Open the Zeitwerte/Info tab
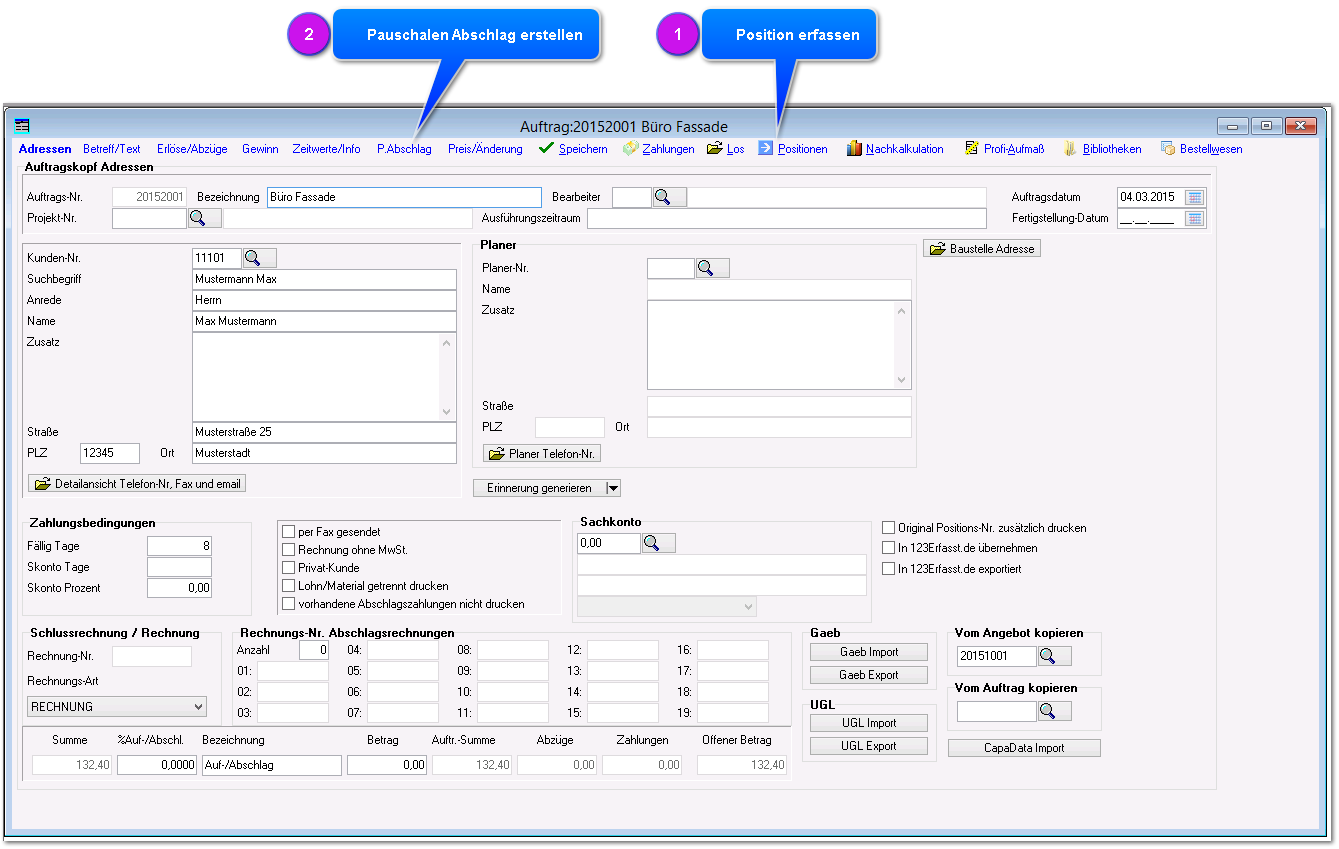This screenshot has height=849, width=1339. click(x=326, y=149)
